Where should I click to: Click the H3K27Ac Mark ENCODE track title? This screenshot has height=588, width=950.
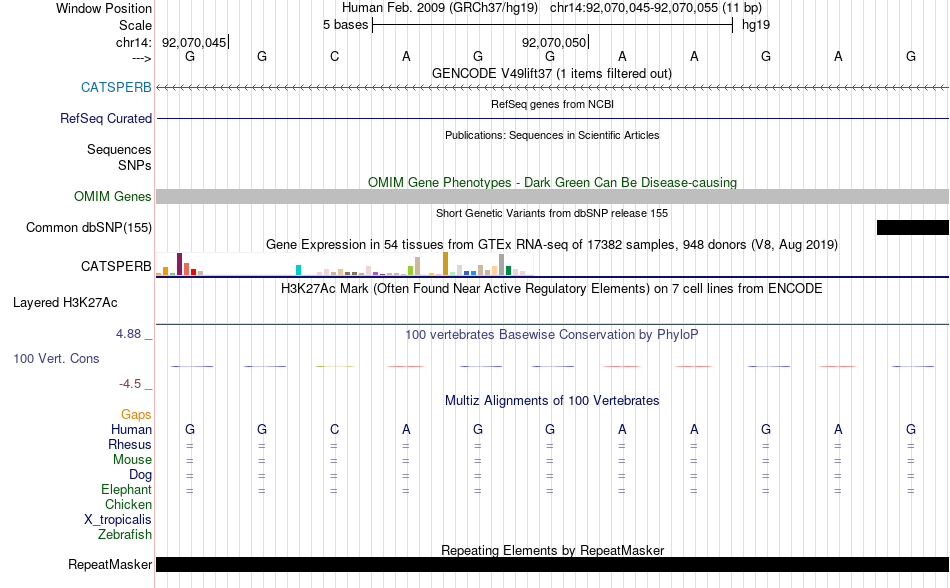(x=551, y=288)
